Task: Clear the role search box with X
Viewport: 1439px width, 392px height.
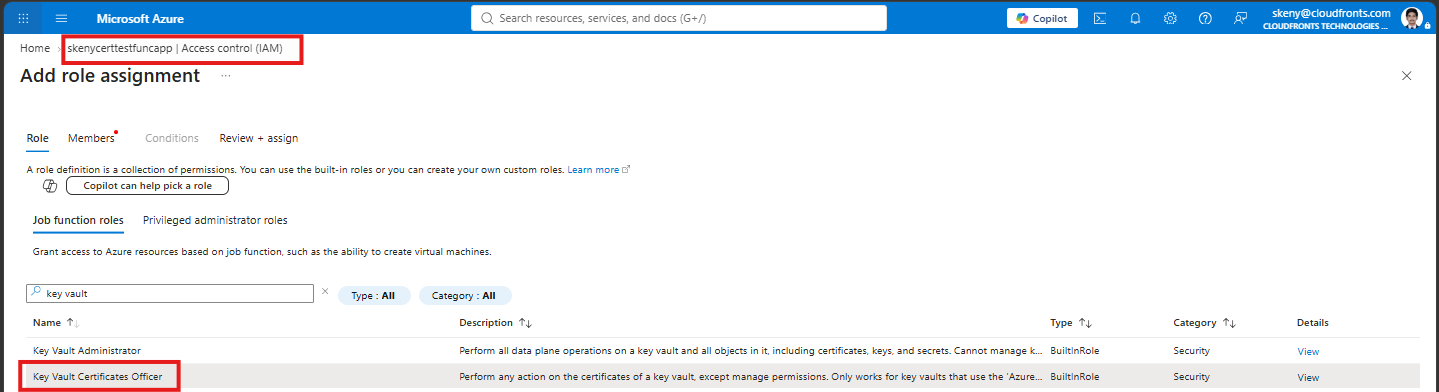Action: pos(324,293)
